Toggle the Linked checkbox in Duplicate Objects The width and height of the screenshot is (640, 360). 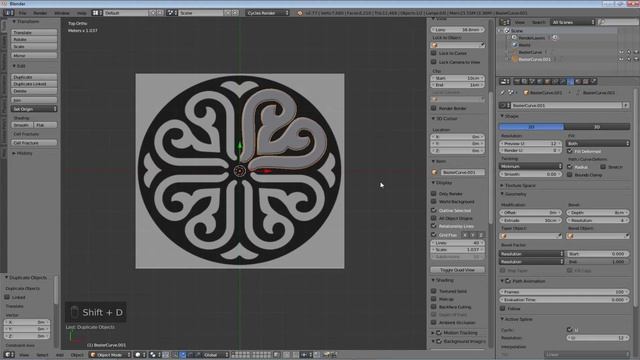coord(7,297)
